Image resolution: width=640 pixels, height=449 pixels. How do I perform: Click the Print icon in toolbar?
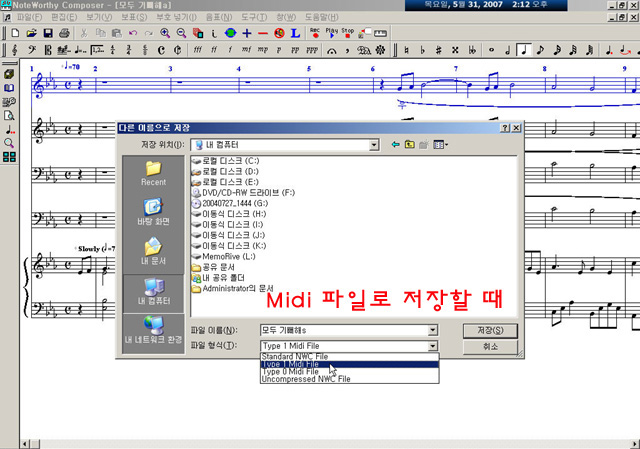pyautogui.click(x=64, y=33)
